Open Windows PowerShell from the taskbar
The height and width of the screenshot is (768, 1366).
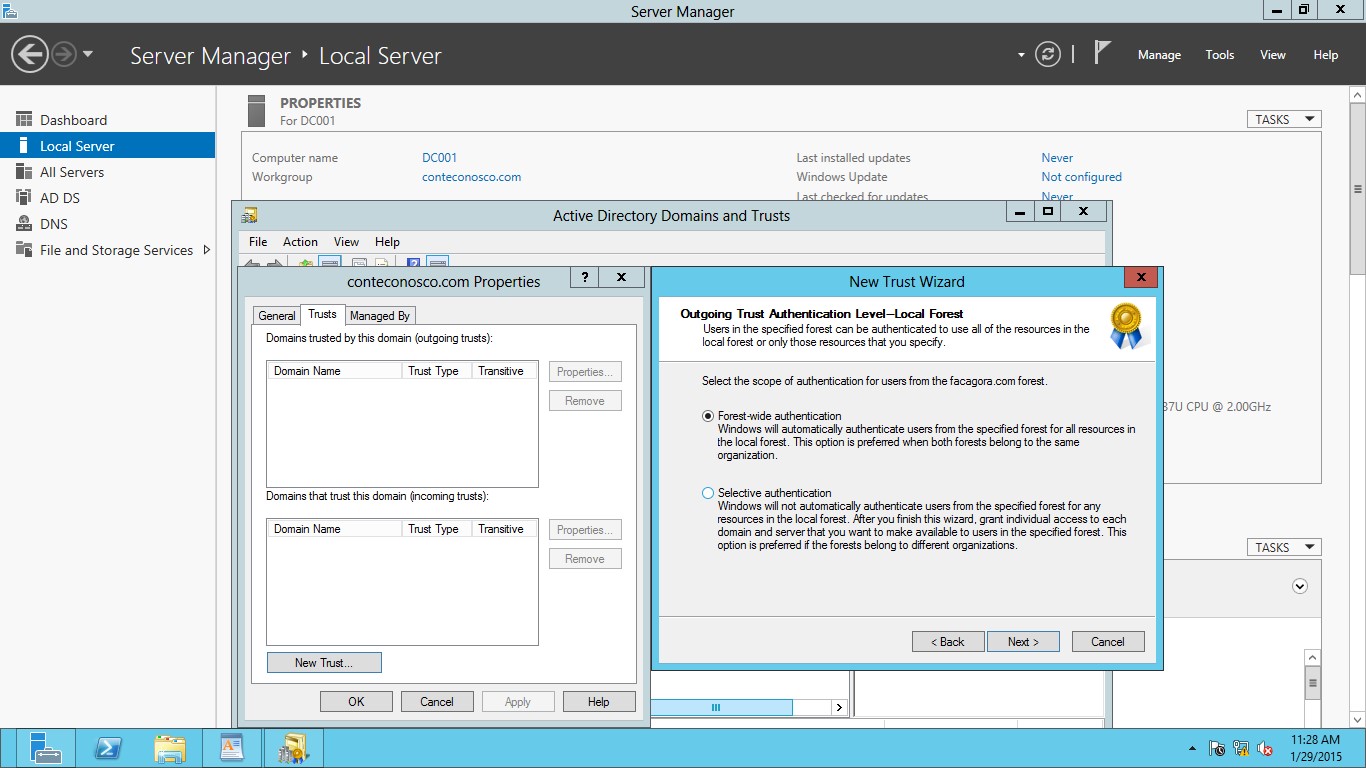[x=108, y=747]
